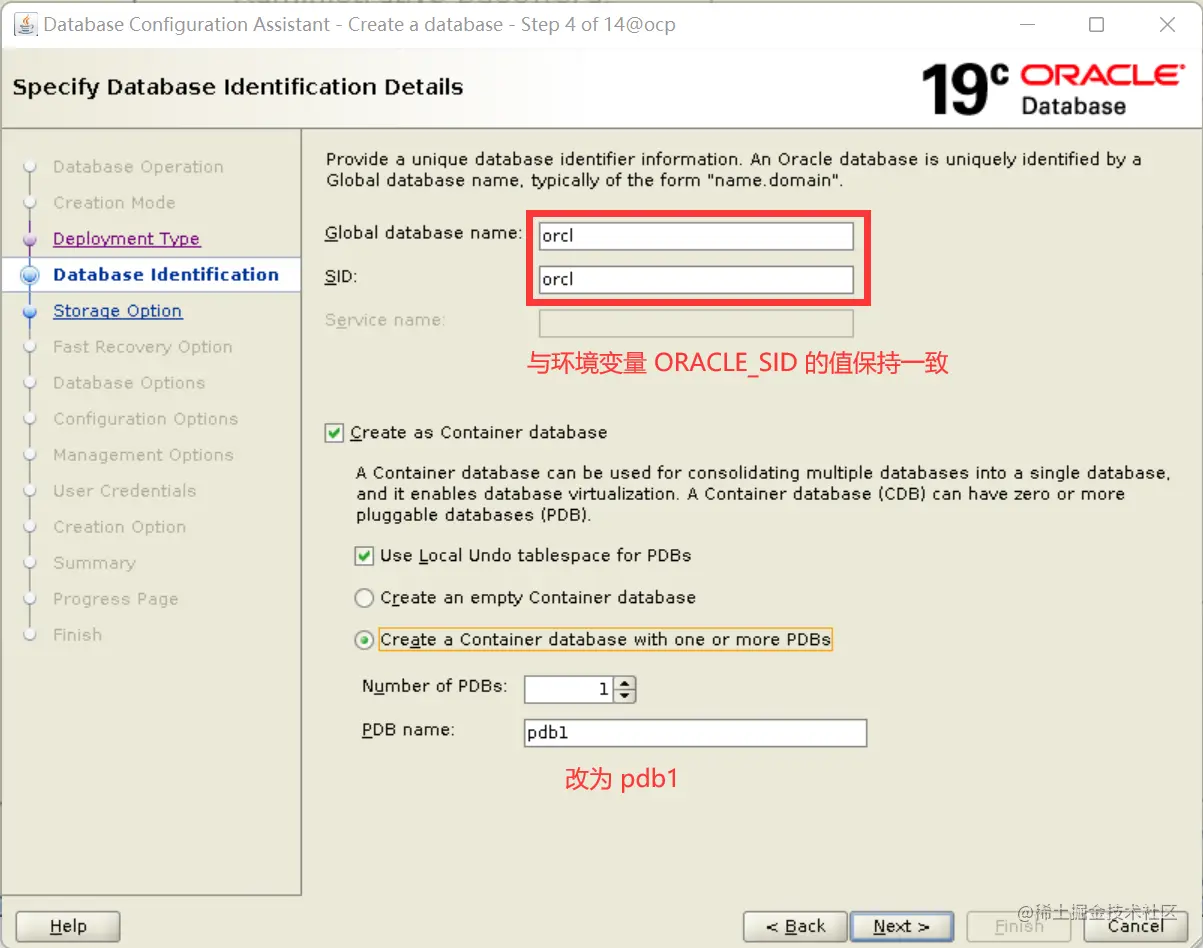The image size is (1203, 948).
Task: Click the Database Identification step bullet icon
Action: pos(30,275)
